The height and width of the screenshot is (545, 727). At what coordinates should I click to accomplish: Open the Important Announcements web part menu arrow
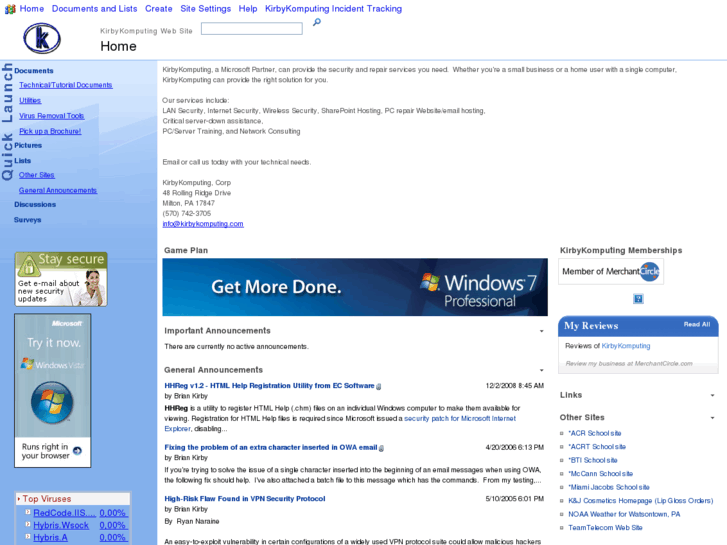[541, 331]
